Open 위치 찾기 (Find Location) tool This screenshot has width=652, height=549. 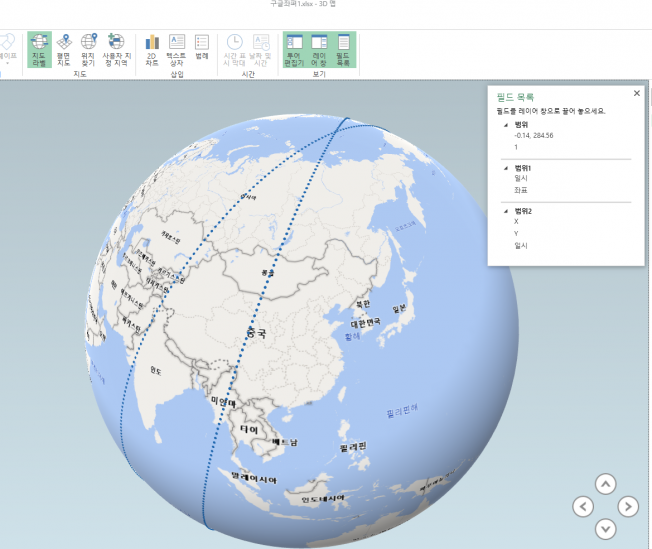pos(89,49)
